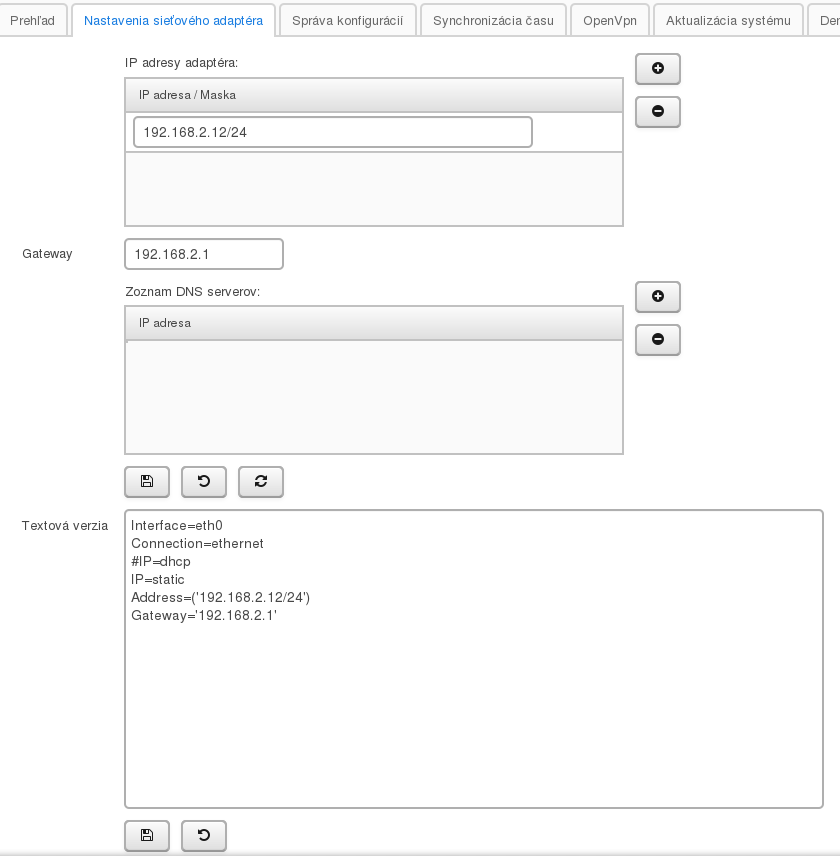Add a new DNS server entry
Image resolution: width=840 pixels, height=856 pixels.
coord(658,297)
